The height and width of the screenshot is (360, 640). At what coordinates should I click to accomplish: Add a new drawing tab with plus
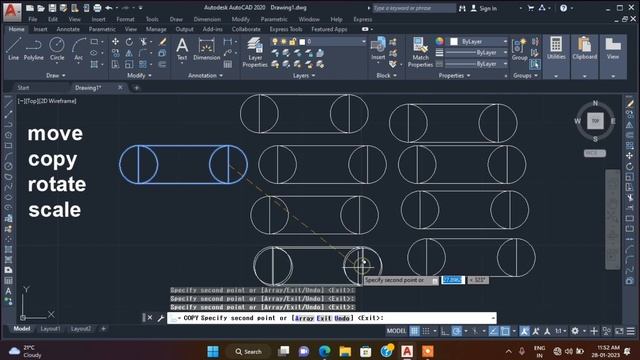click(136, 88)
